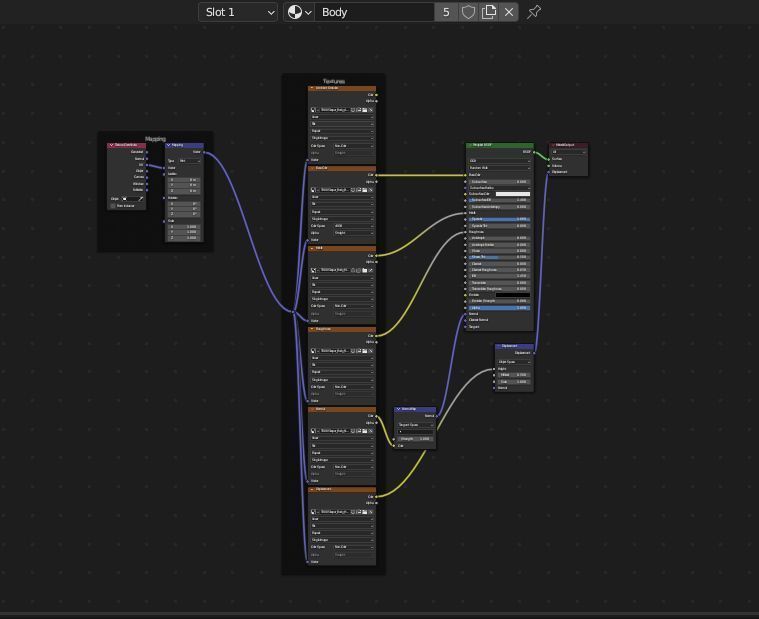Edit the Body material name field
The image size is (759, 619).
click(374, 12)
